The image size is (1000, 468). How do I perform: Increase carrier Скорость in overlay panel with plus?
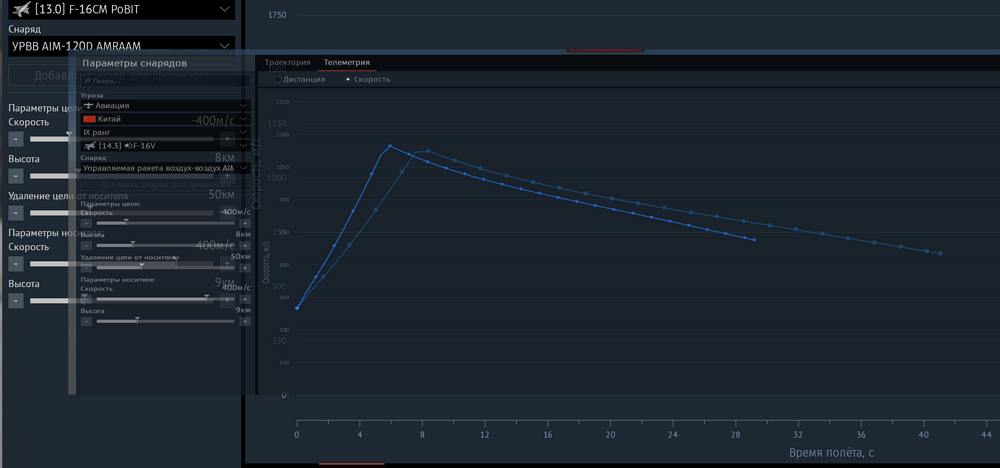(244, 300)
